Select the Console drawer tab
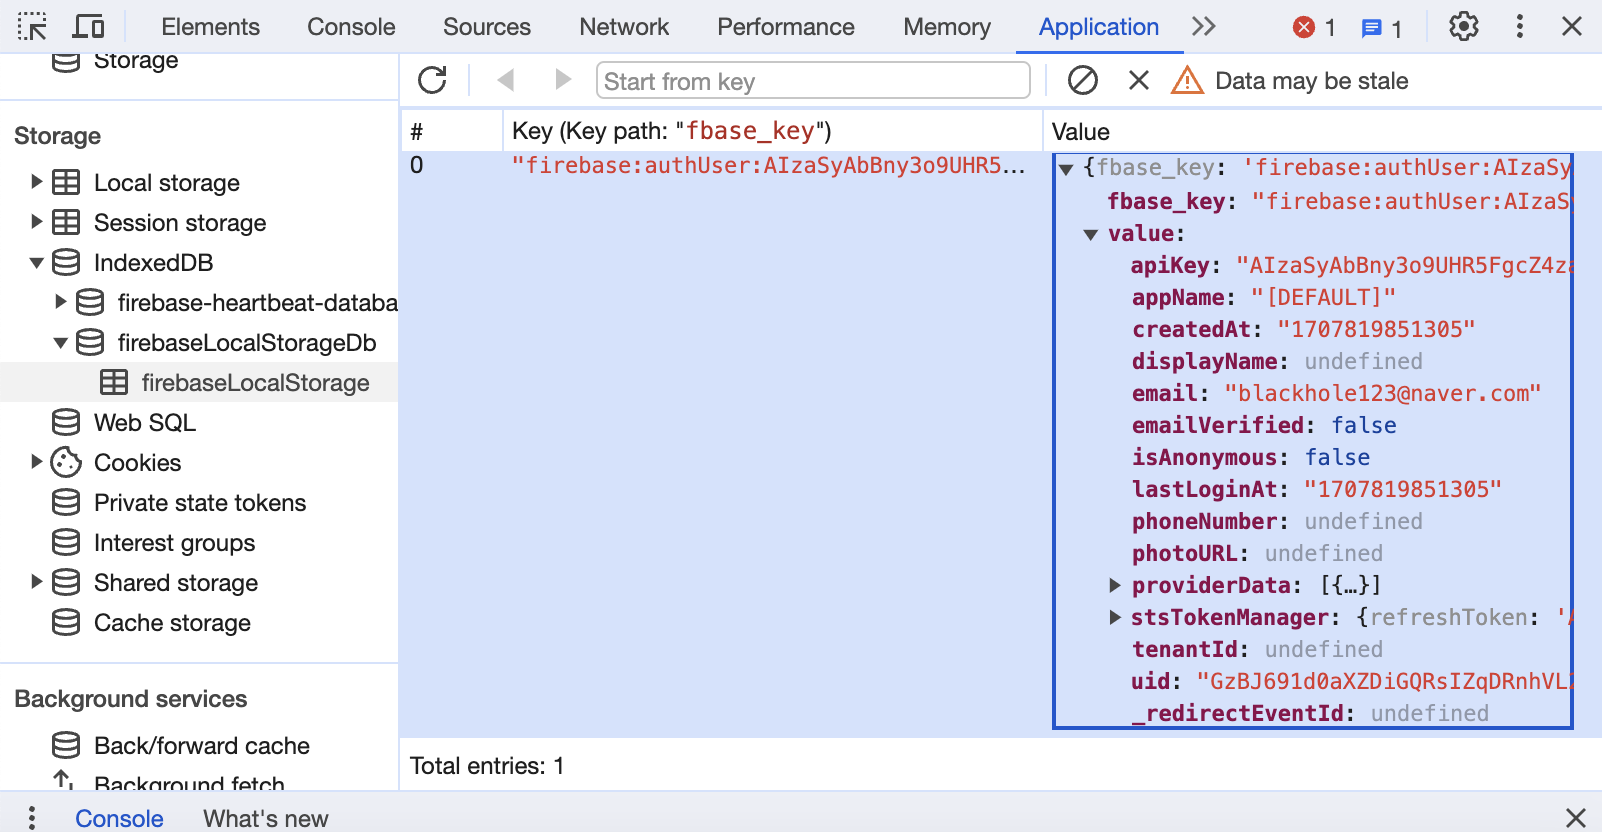1602x832 pixels. pyautogui.click(x=119, y=818)
